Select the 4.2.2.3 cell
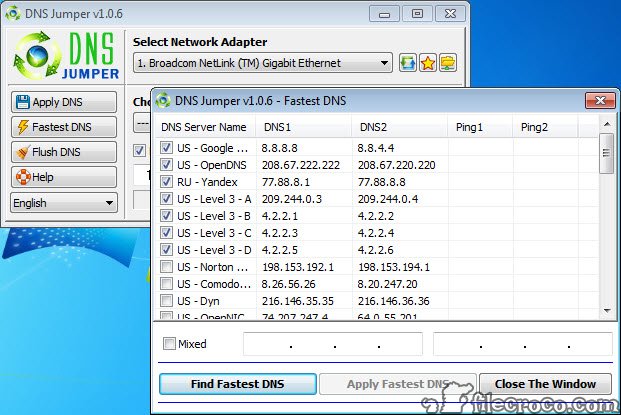 (x=280, y=233)
